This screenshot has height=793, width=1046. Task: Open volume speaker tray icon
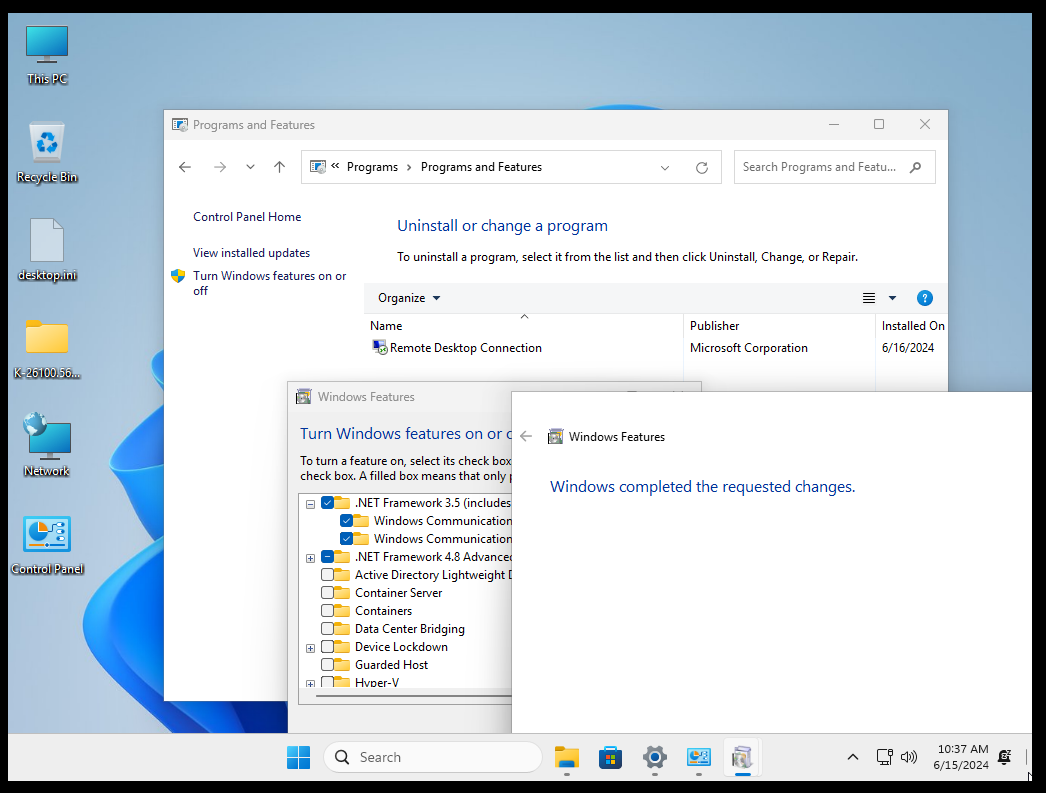tap(909, 757)
